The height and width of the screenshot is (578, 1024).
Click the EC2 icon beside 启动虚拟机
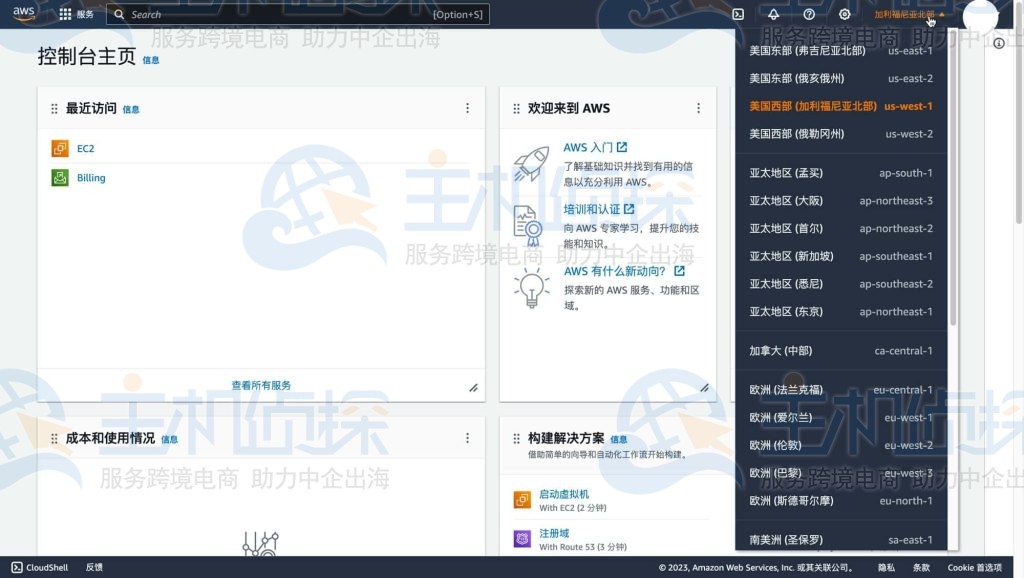pyautogui.click(x=521, y=498)
